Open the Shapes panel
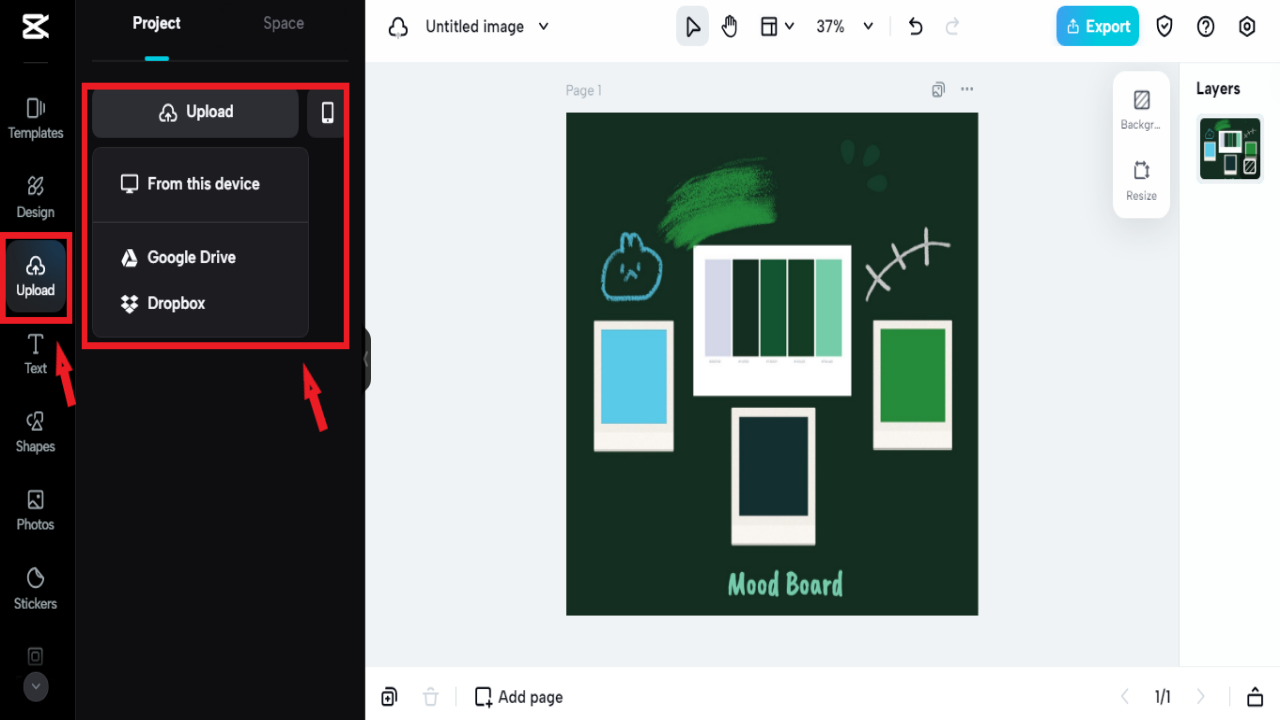The image size is (1280, 720). [x=35, y=433]
